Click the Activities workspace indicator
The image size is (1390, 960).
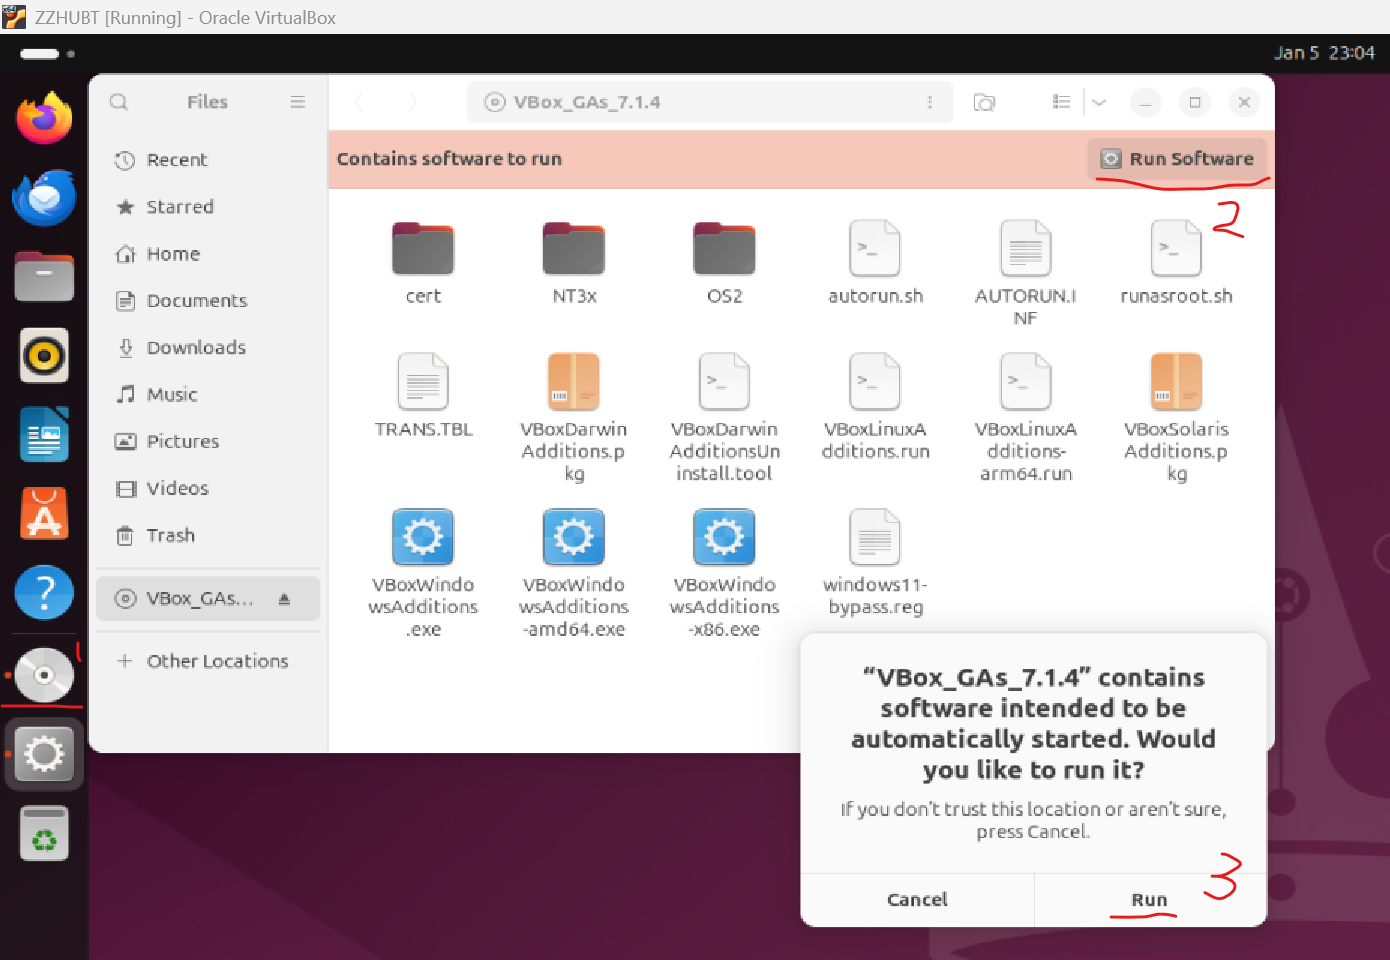click(x=47, y=53)
